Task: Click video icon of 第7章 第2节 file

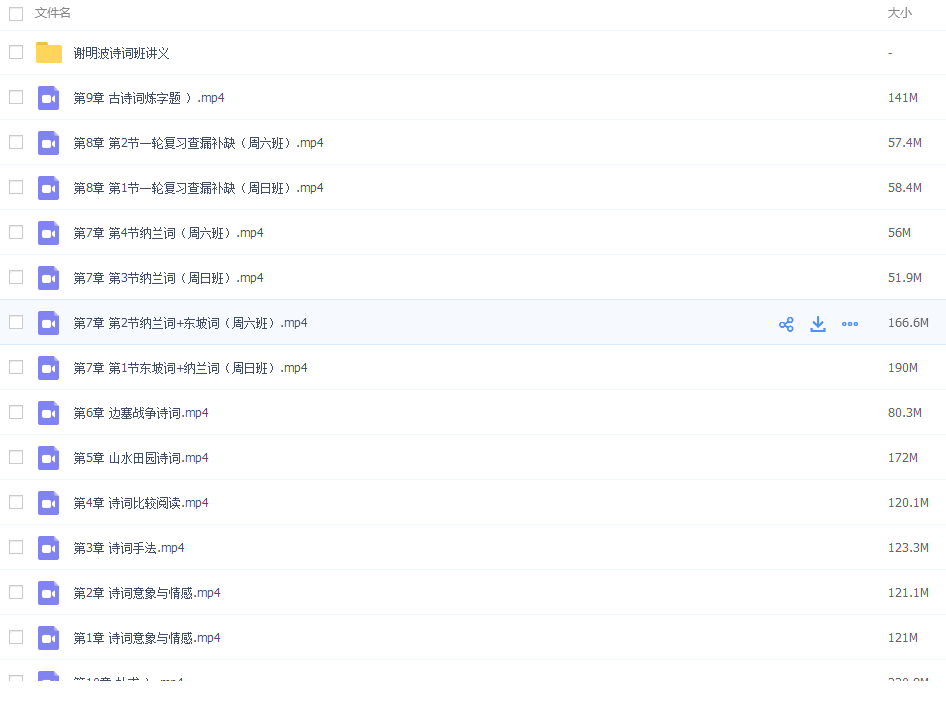Action: coord(48,323)
